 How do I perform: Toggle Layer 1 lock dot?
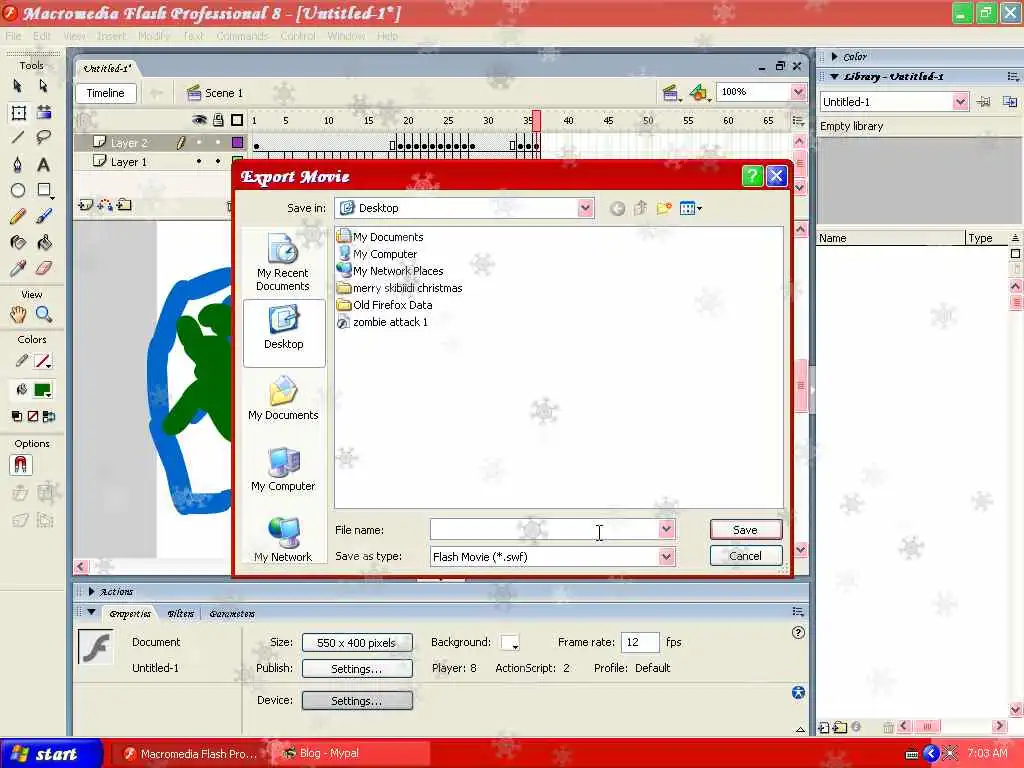(x=218, y=161)
